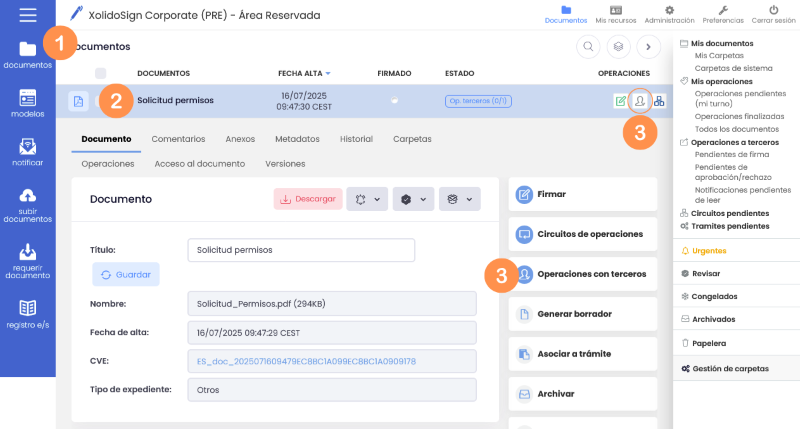Click the Firmar action button
Viewport: 800px width, 429px height.
[x=583, y=194]
